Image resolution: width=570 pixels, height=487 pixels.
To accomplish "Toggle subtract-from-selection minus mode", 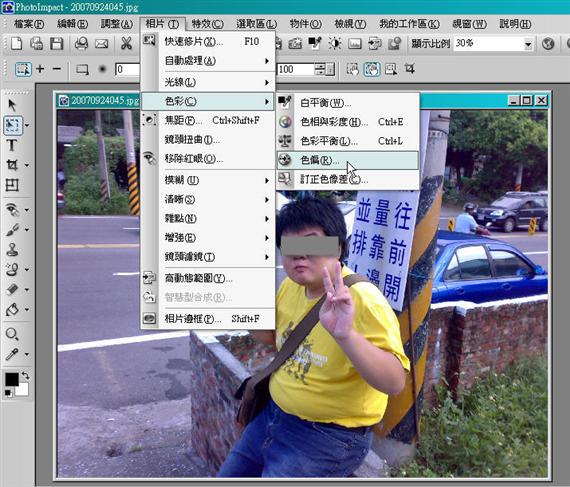I will [x=57, y=69].
